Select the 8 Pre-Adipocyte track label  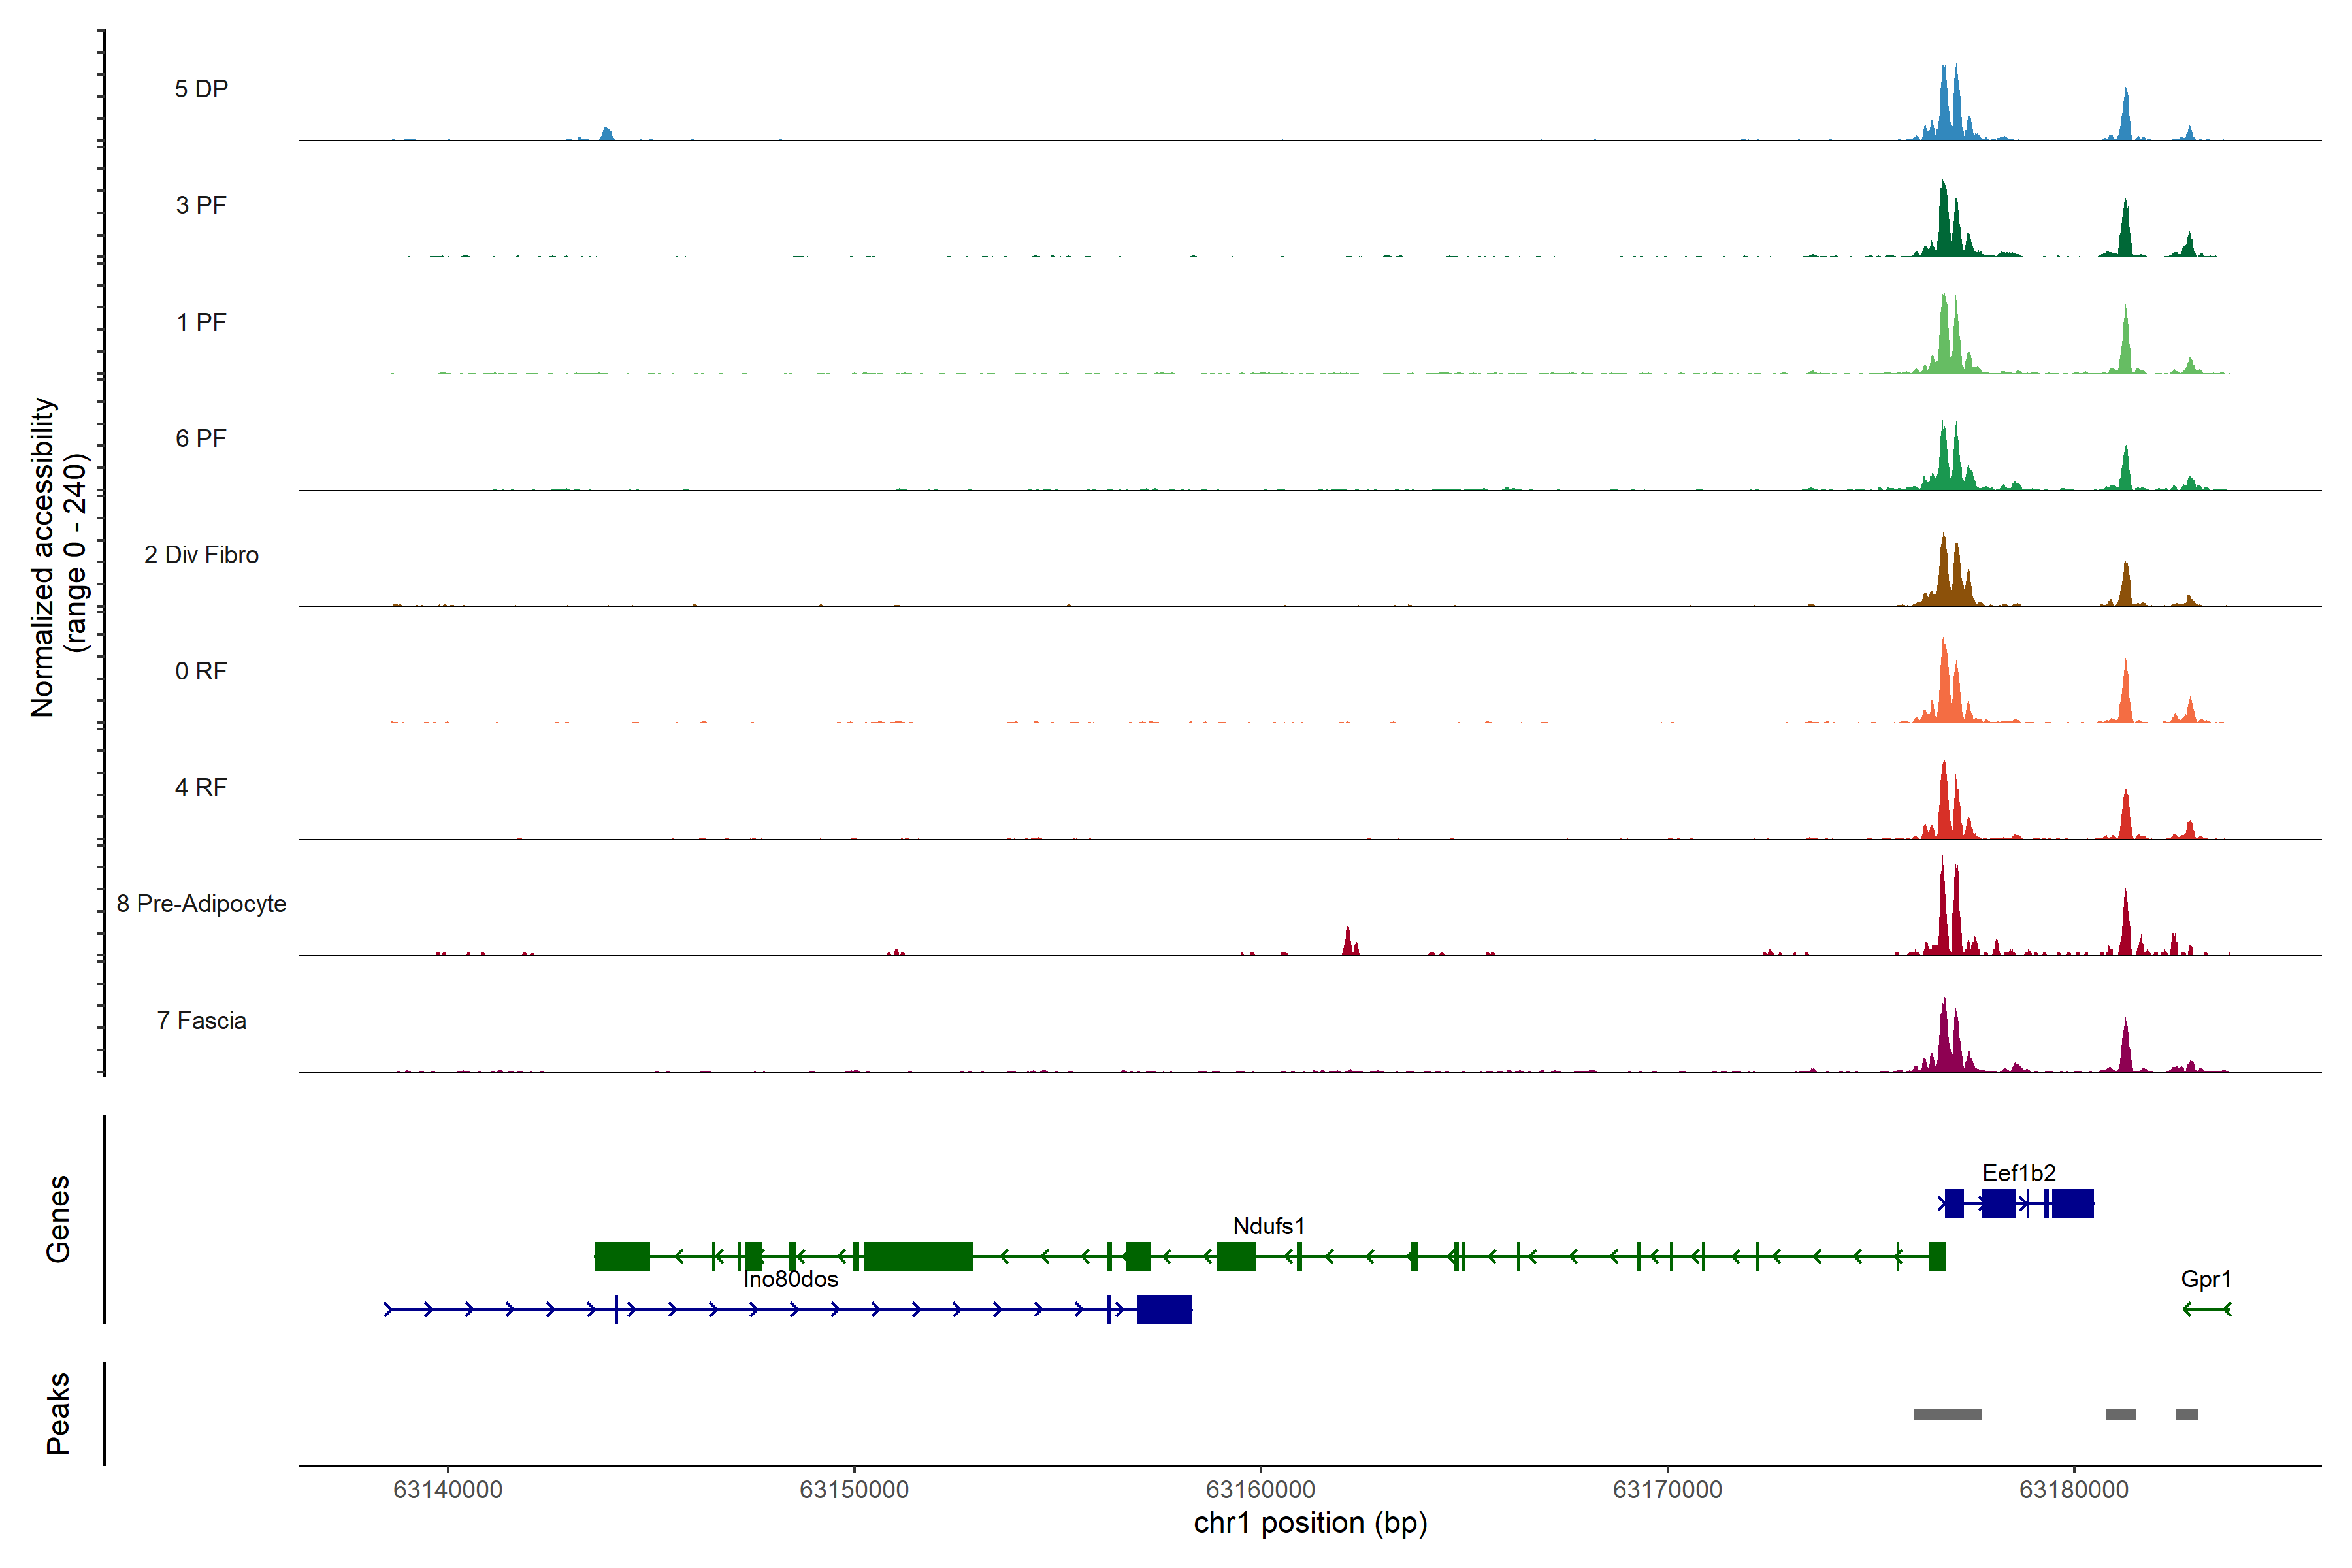coord(201,903)
